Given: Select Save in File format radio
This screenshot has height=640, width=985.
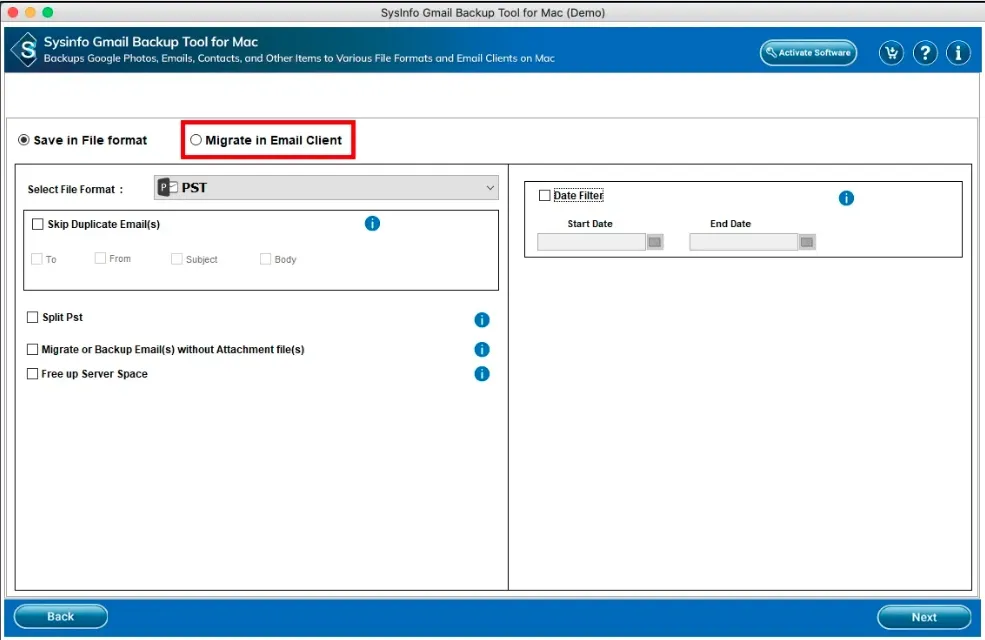Looking at the screenshot, I should pos(24,140).
